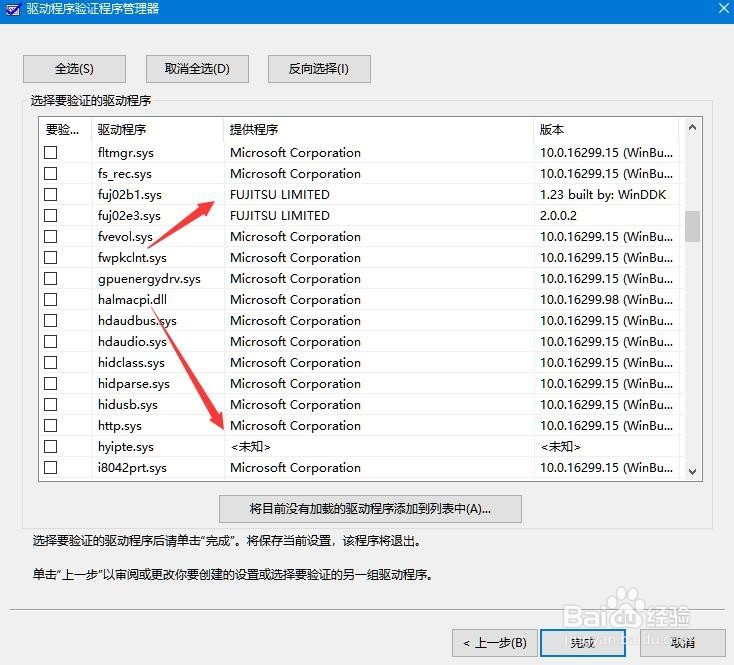Select the fvevol.sys checkbox
The width and height of the screenshot is (734, 665).
[x=51, y=236]
